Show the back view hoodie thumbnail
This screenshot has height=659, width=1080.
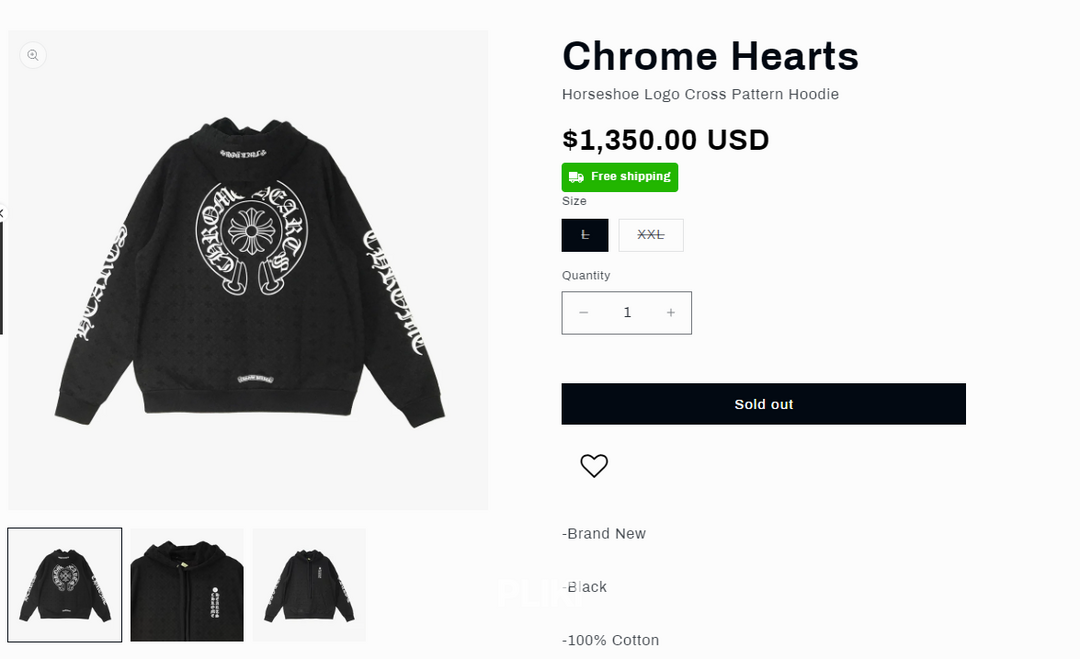tap(65, 584)
